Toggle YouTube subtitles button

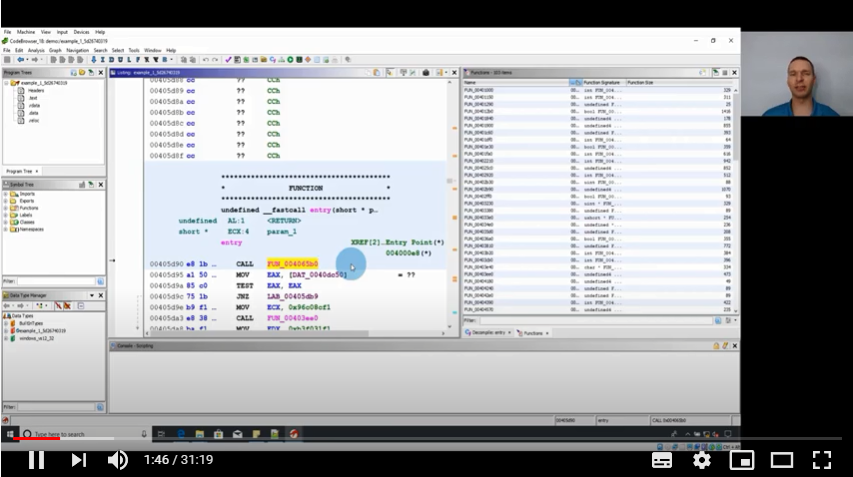[662, 460]
